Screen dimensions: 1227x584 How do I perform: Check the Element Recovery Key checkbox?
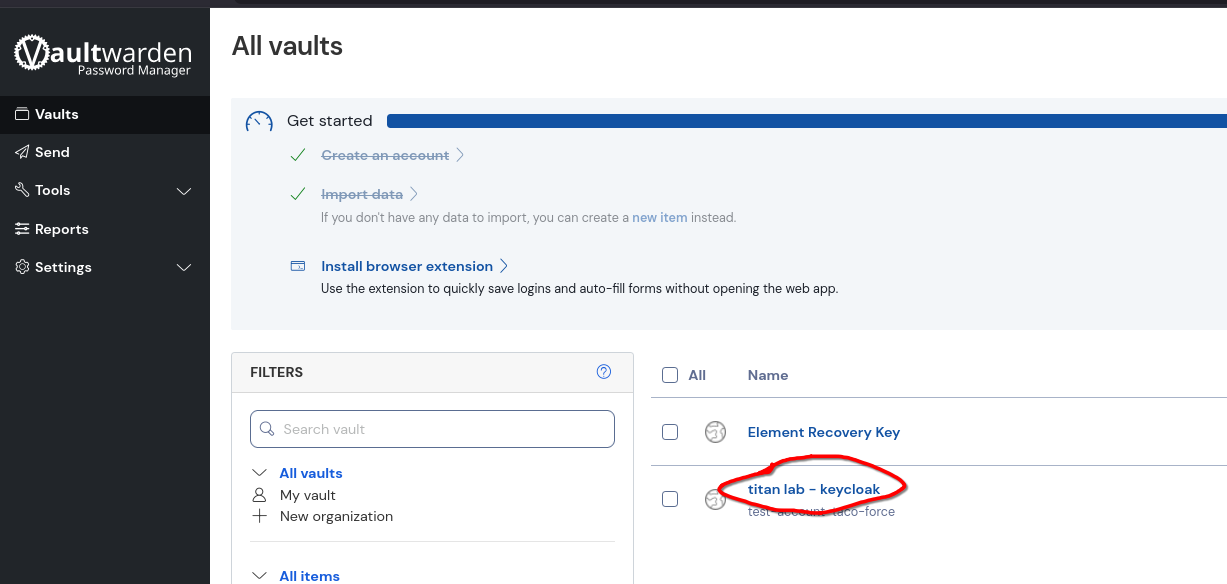coord(670,432)
